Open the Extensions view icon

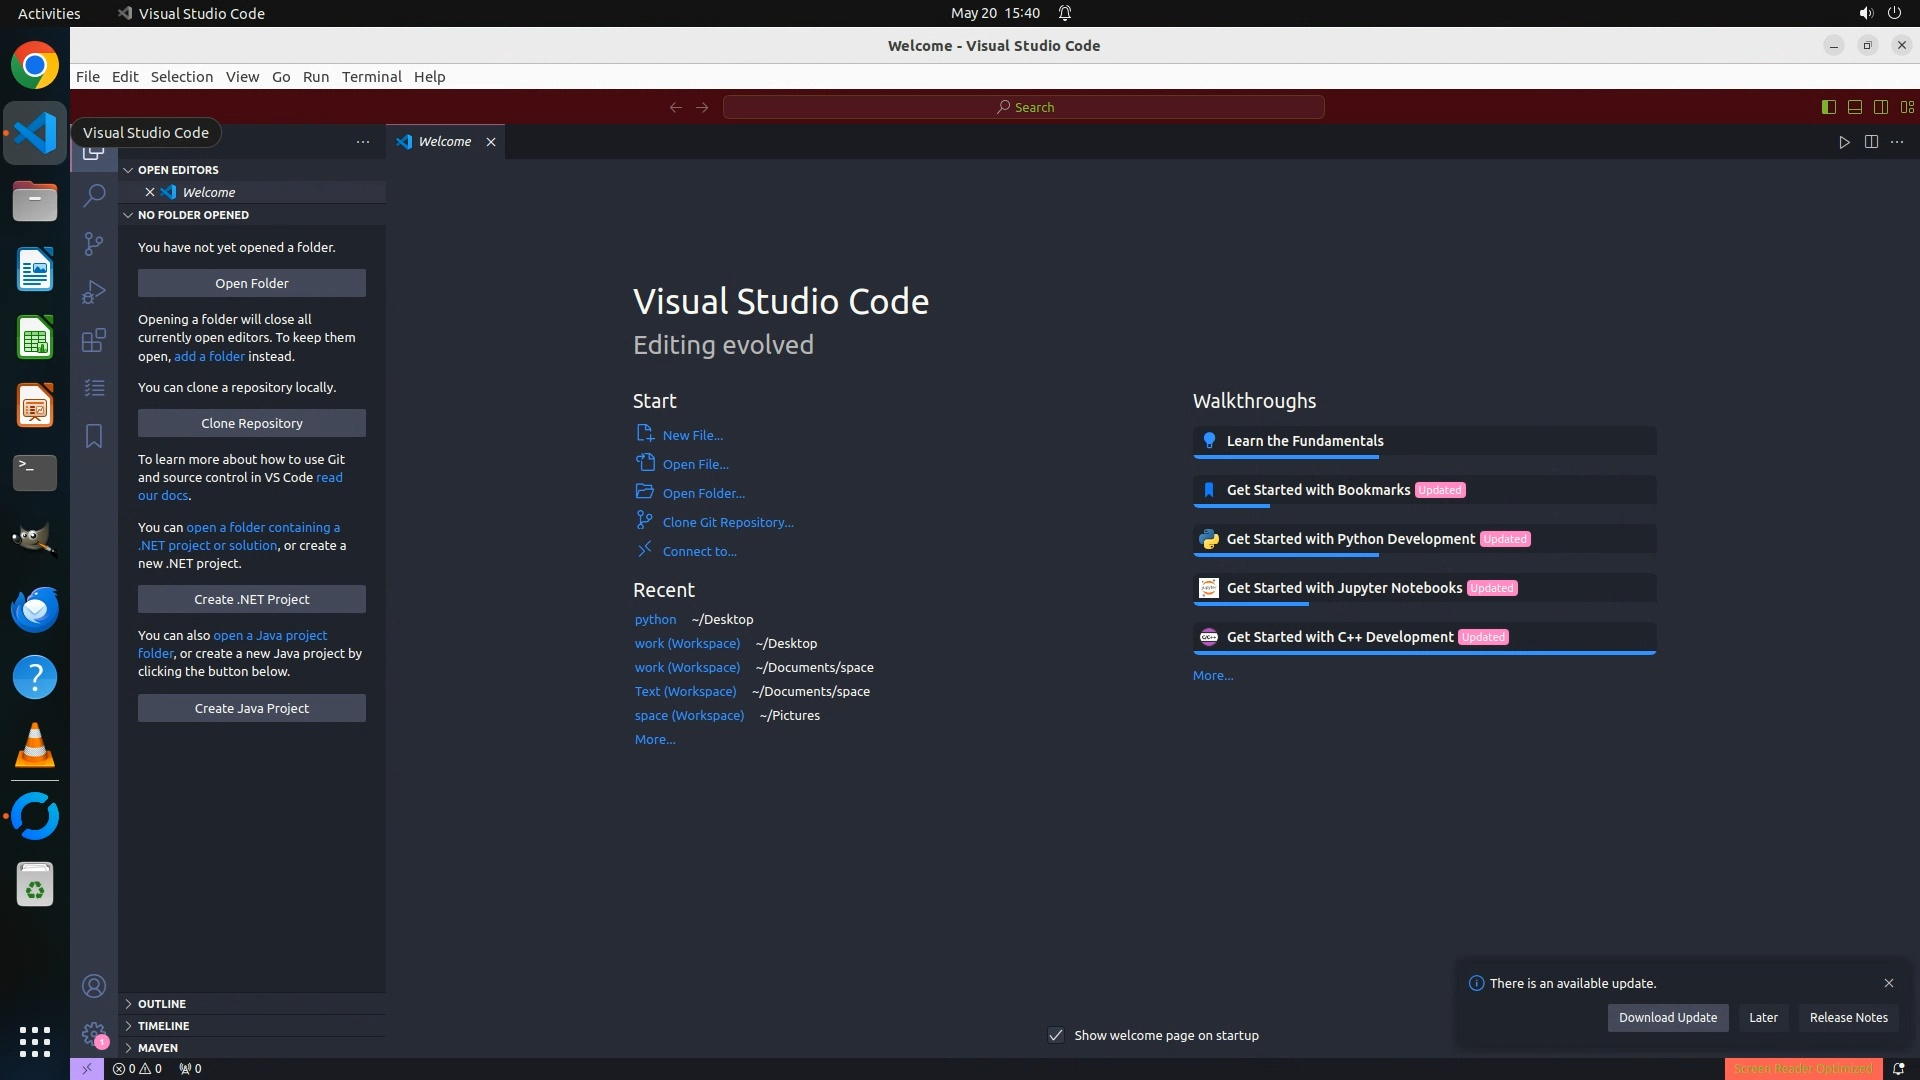pyautogui.click(x=94, y=340)
